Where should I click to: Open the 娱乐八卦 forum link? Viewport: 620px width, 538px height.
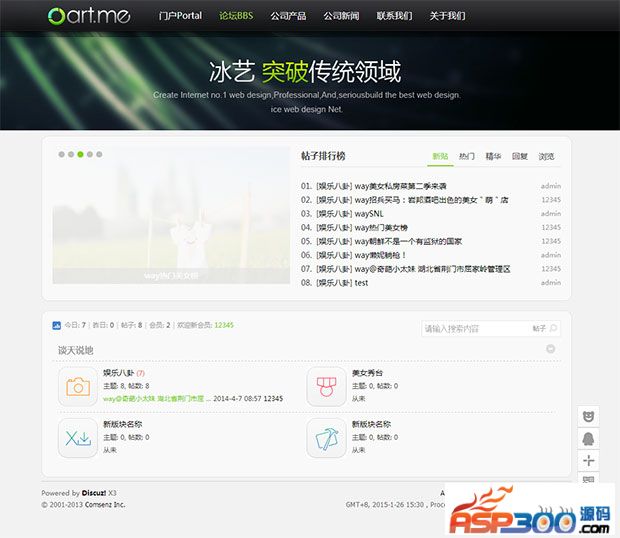[x=119, y=373]
